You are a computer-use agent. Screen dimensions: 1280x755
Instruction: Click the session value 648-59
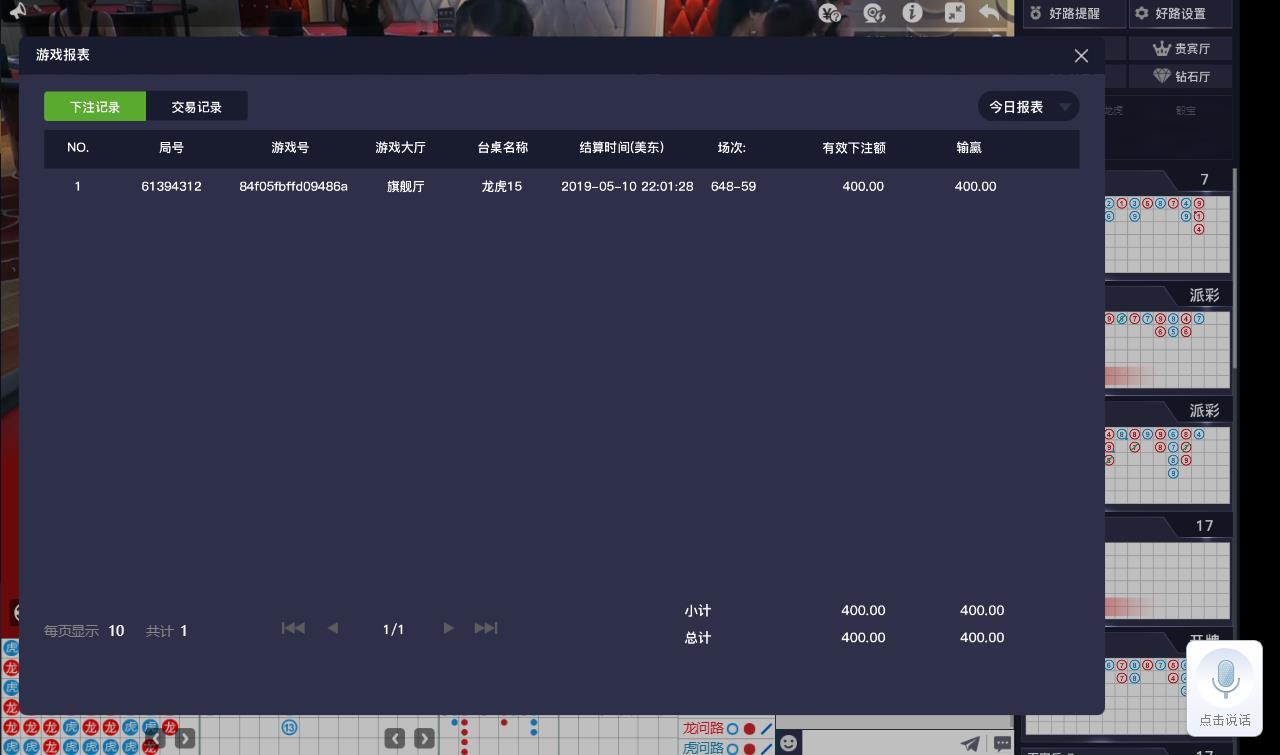tap(733, 187)
